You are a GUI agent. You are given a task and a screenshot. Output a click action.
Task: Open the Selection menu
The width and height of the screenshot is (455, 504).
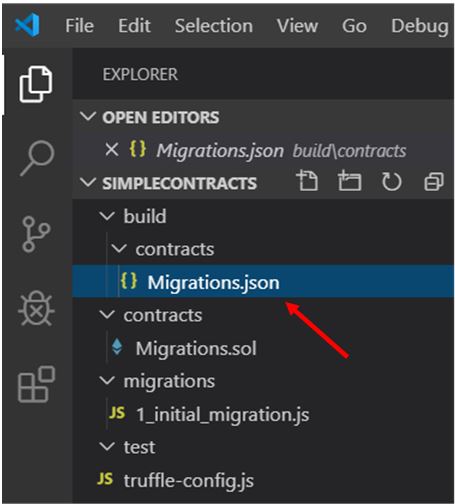point(214,26)
